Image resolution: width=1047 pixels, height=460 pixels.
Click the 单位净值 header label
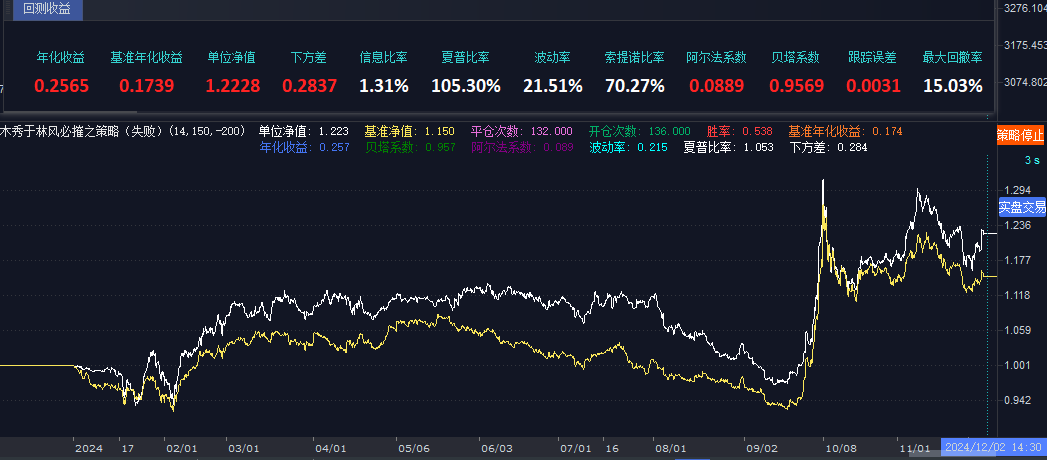point(232,57)
